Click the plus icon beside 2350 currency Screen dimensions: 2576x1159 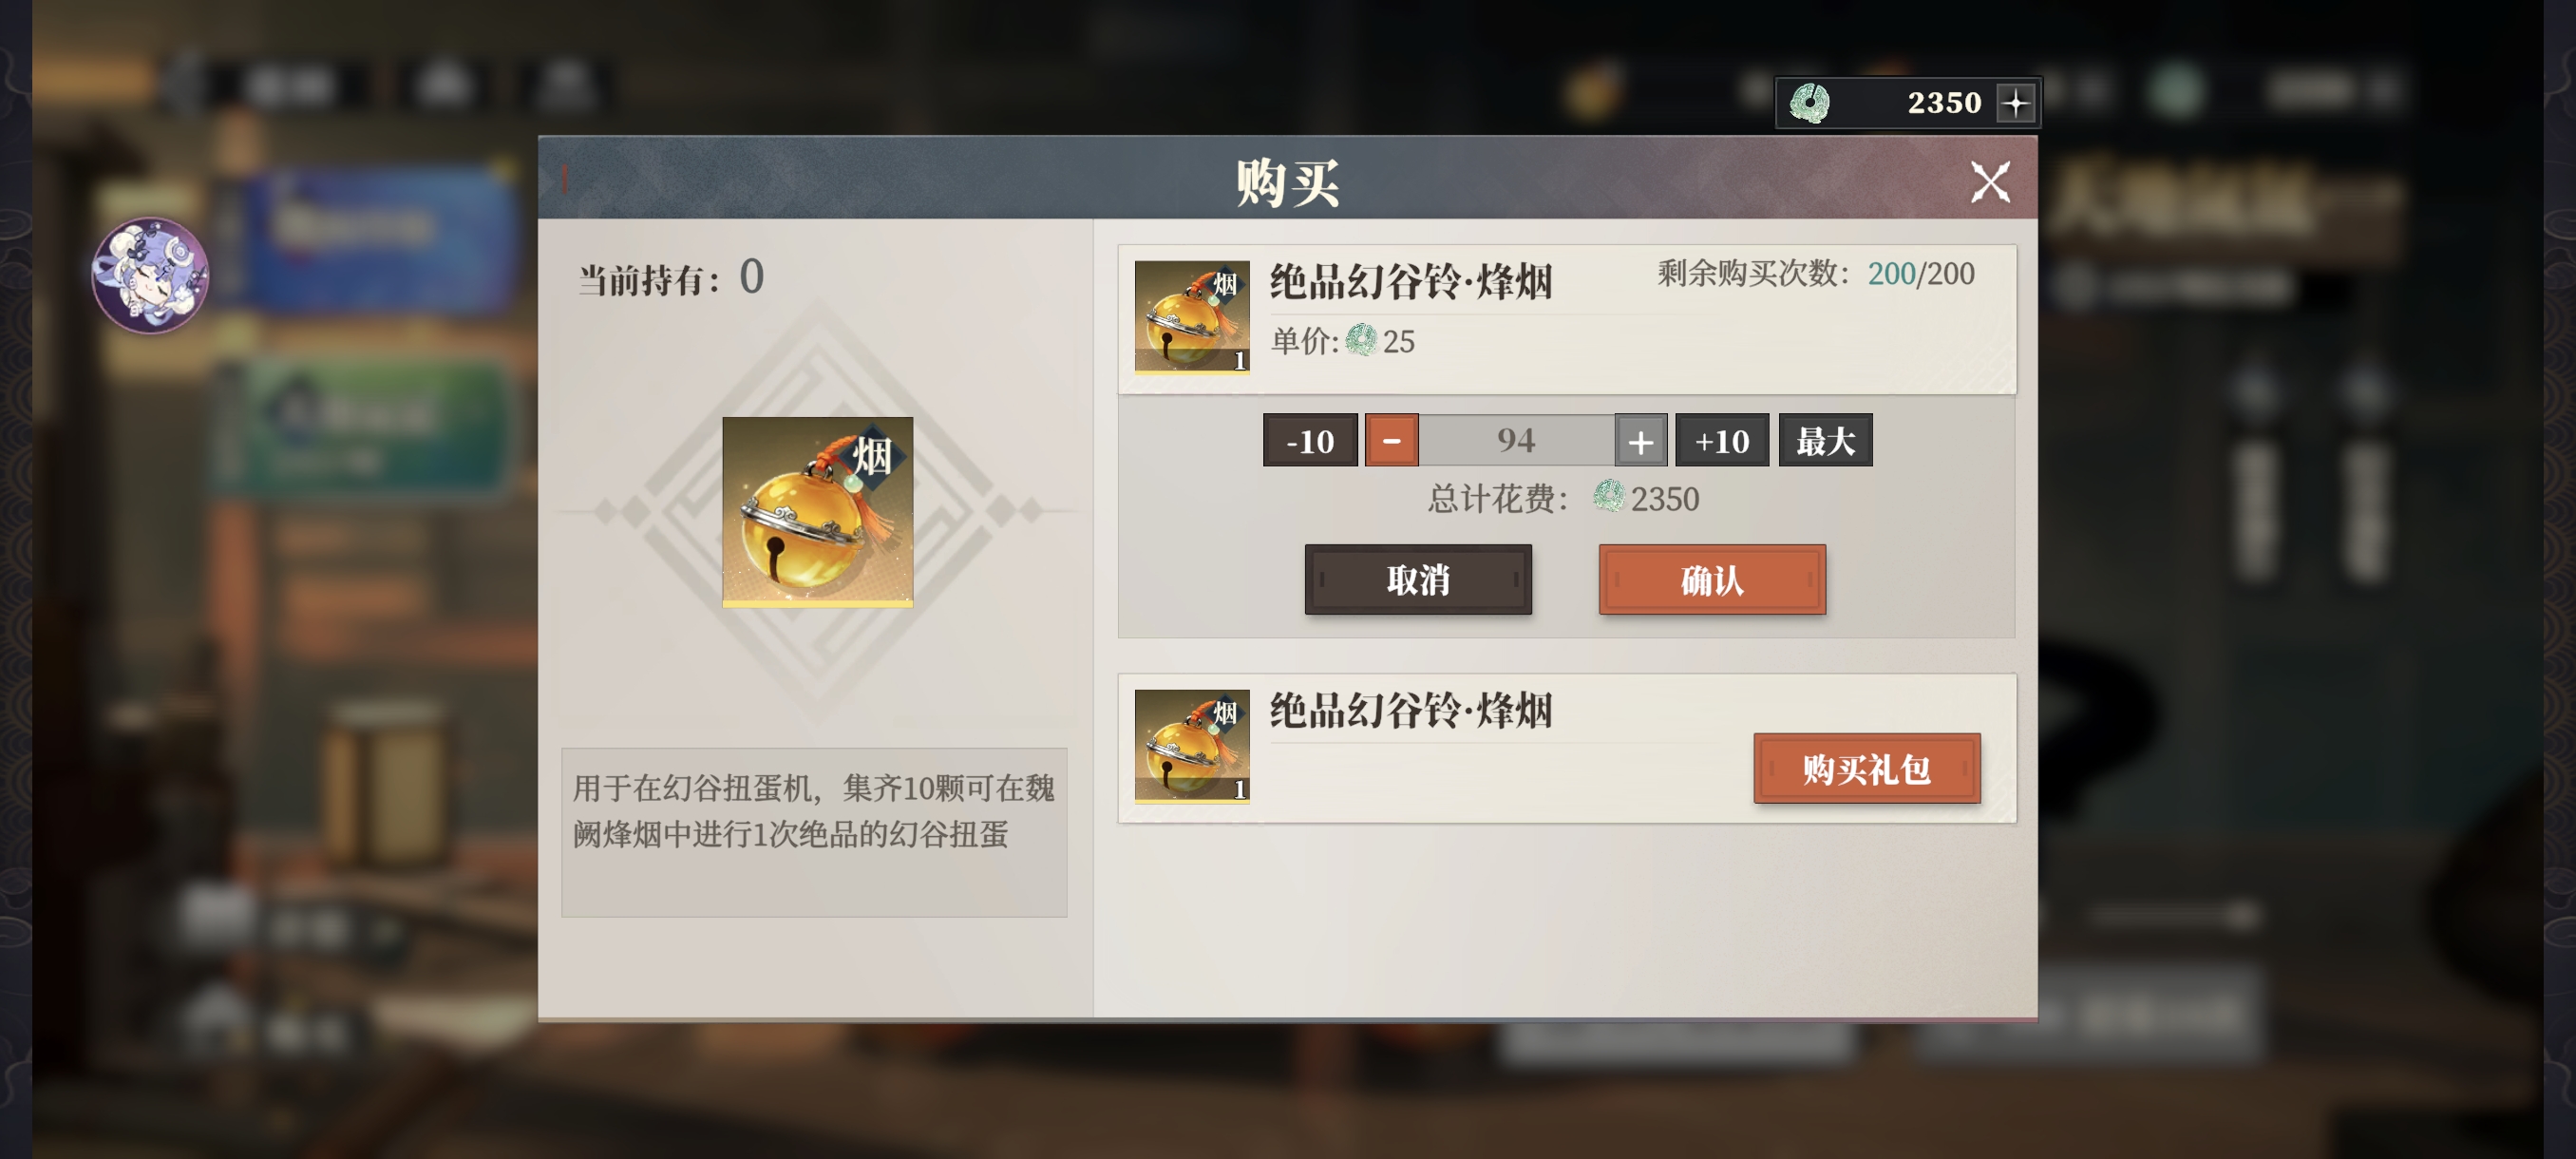click(2015, 102)
